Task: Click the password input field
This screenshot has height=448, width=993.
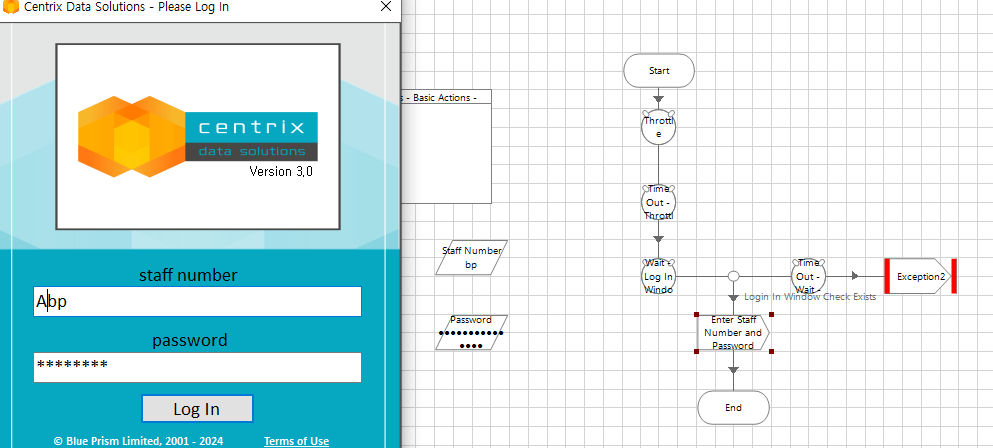Action: 197,368
